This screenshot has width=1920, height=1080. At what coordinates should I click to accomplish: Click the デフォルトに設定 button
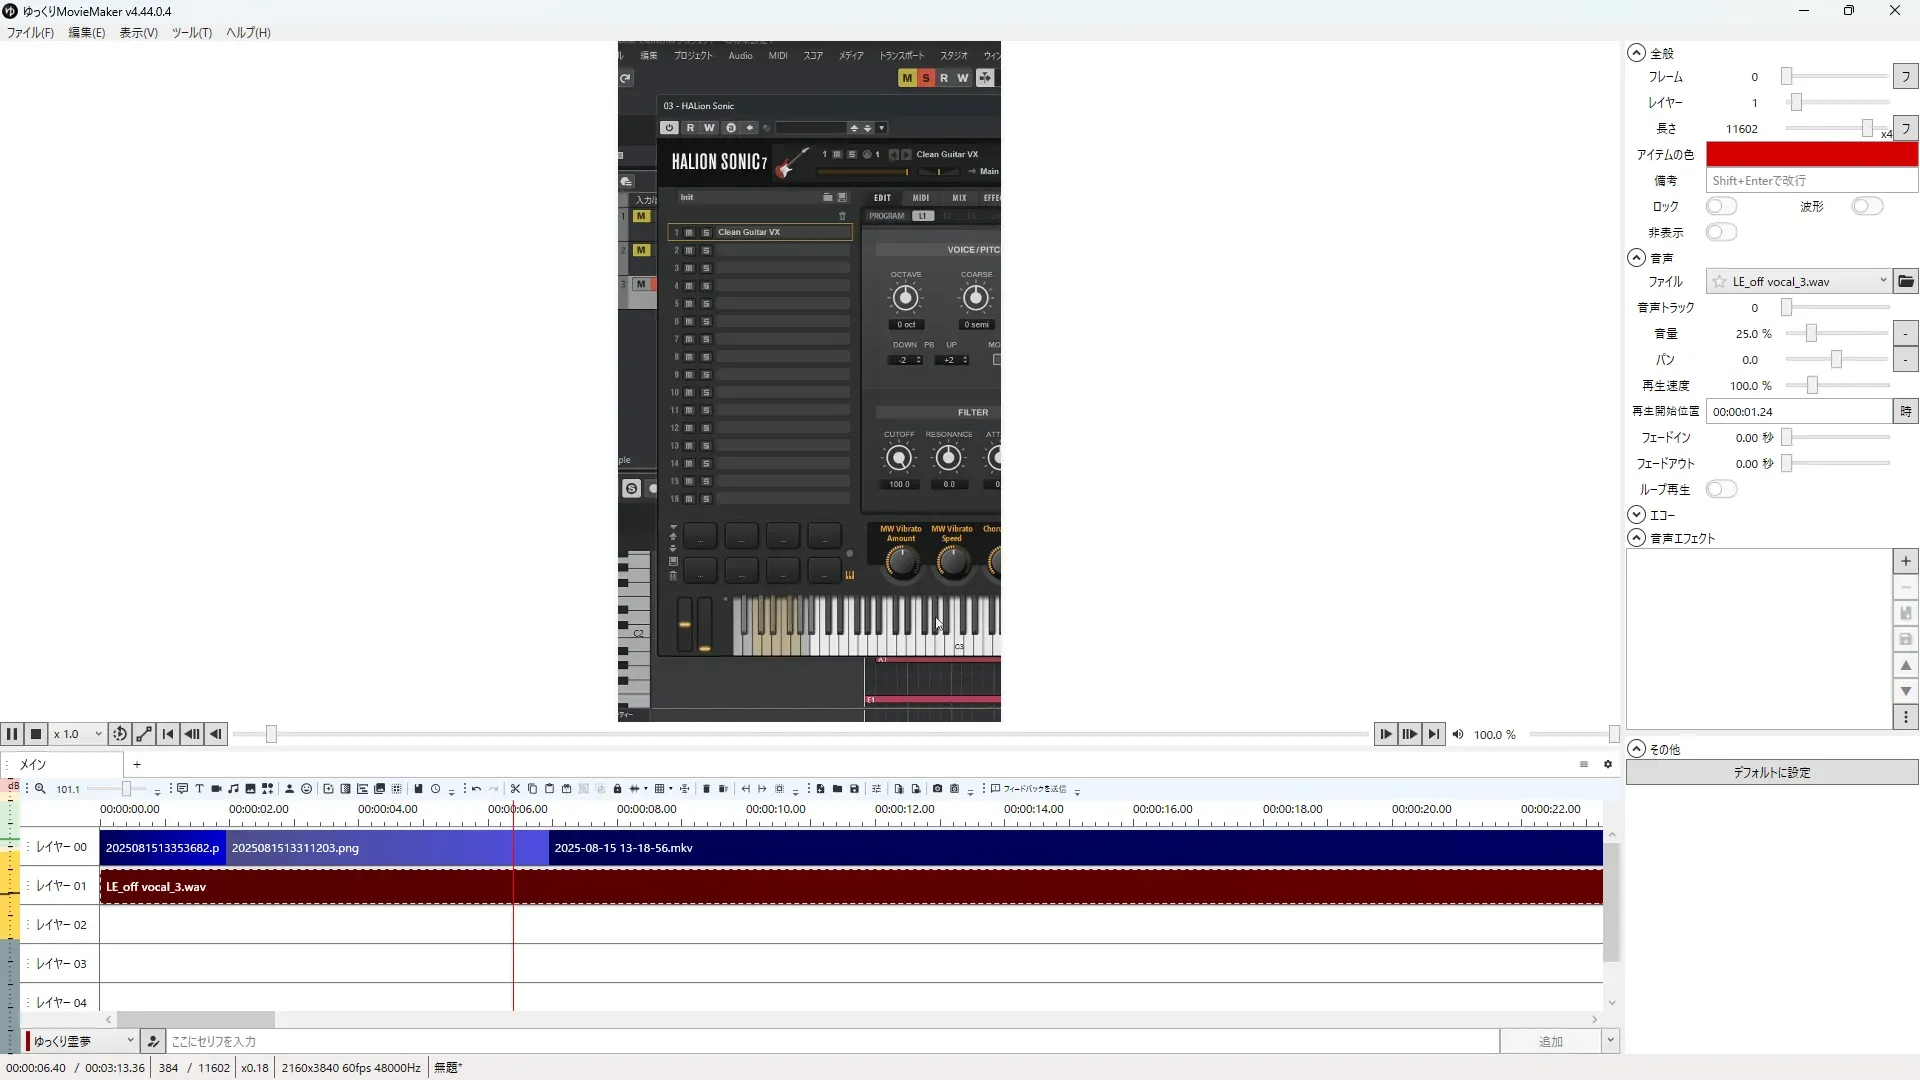click(x=1771, y=773)
